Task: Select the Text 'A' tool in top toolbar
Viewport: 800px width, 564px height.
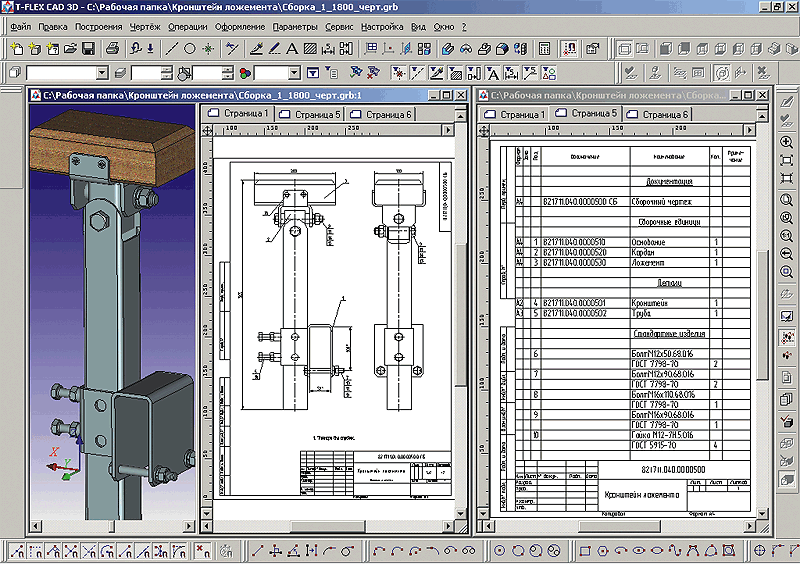Action: [292, 49]
